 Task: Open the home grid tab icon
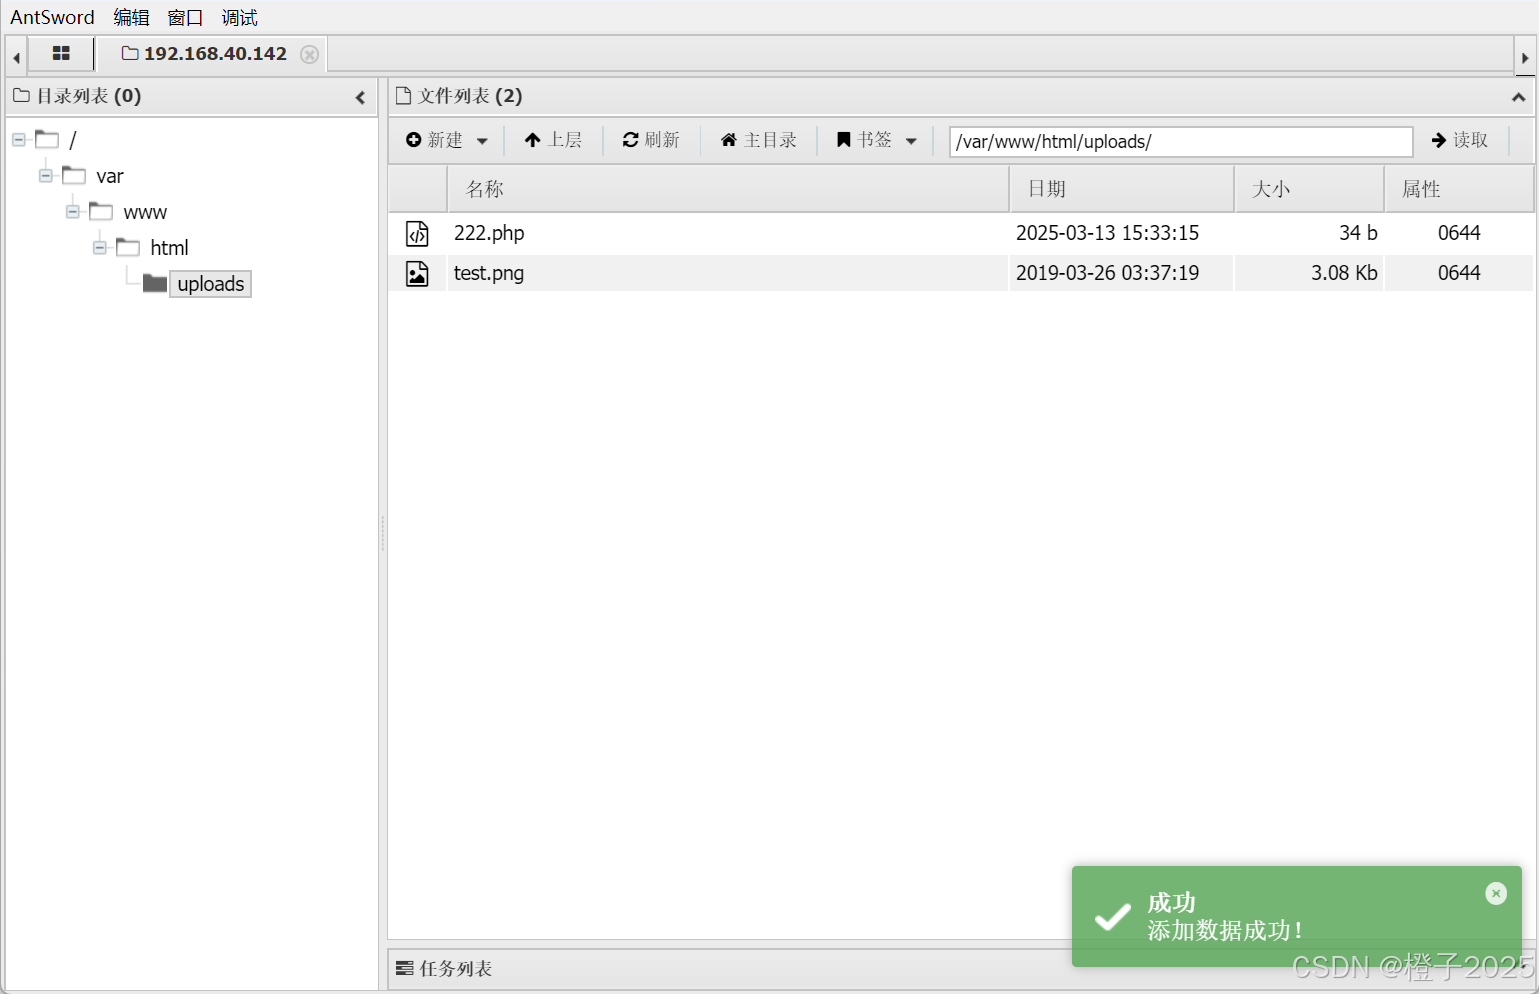pyautogui.click(x=61, y=54)
